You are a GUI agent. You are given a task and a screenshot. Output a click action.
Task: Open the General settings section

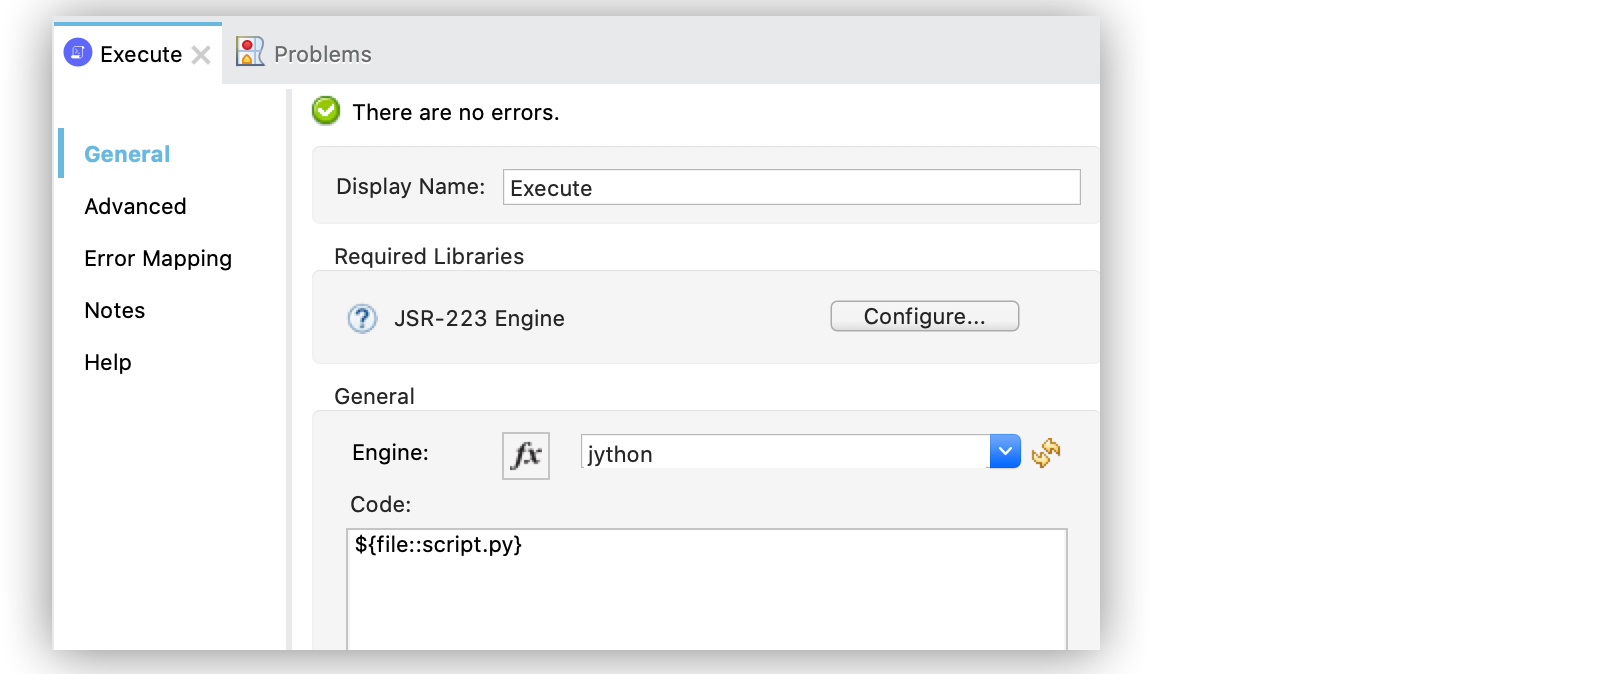[x=127, y=154]
